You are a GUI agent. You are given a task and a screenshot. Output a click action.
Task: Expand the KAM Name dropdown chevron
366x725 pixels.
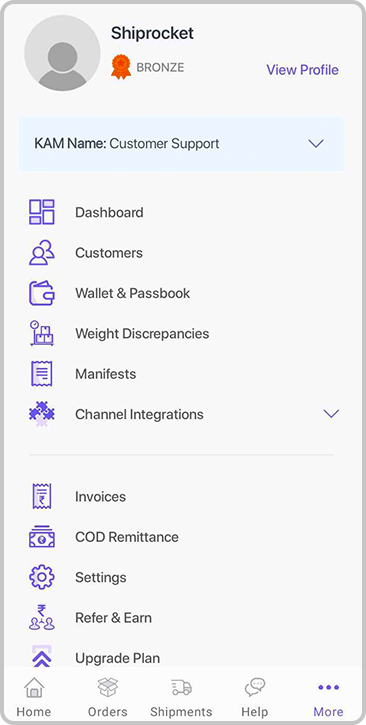(x=316, y=144)
